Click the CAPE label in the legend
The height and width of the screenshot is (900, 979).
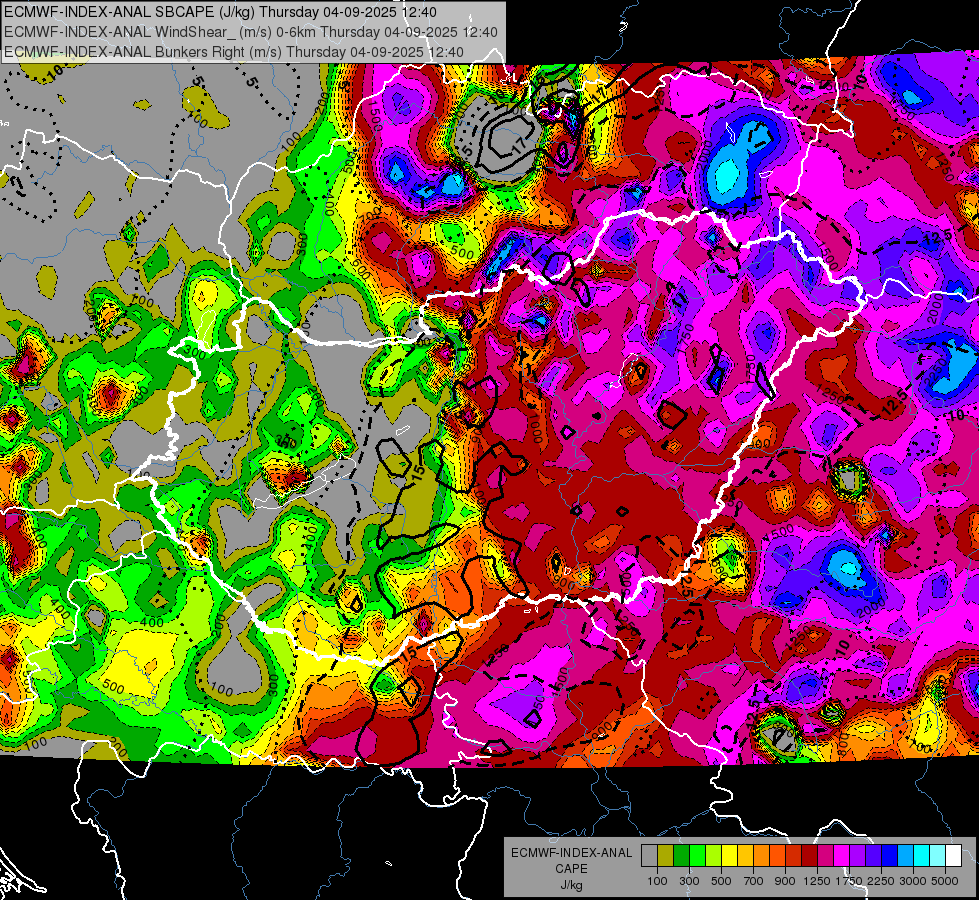pos(571,869)
